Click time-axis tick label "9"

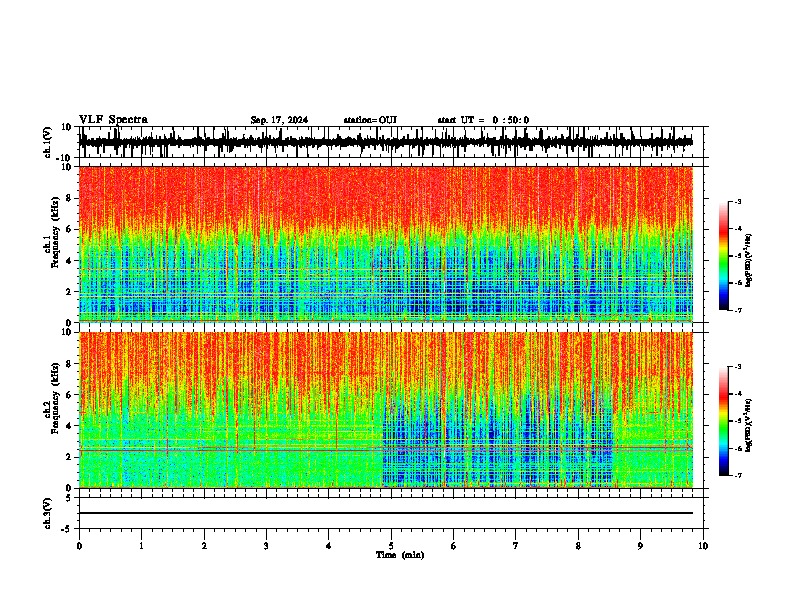(x=640, y=546)
